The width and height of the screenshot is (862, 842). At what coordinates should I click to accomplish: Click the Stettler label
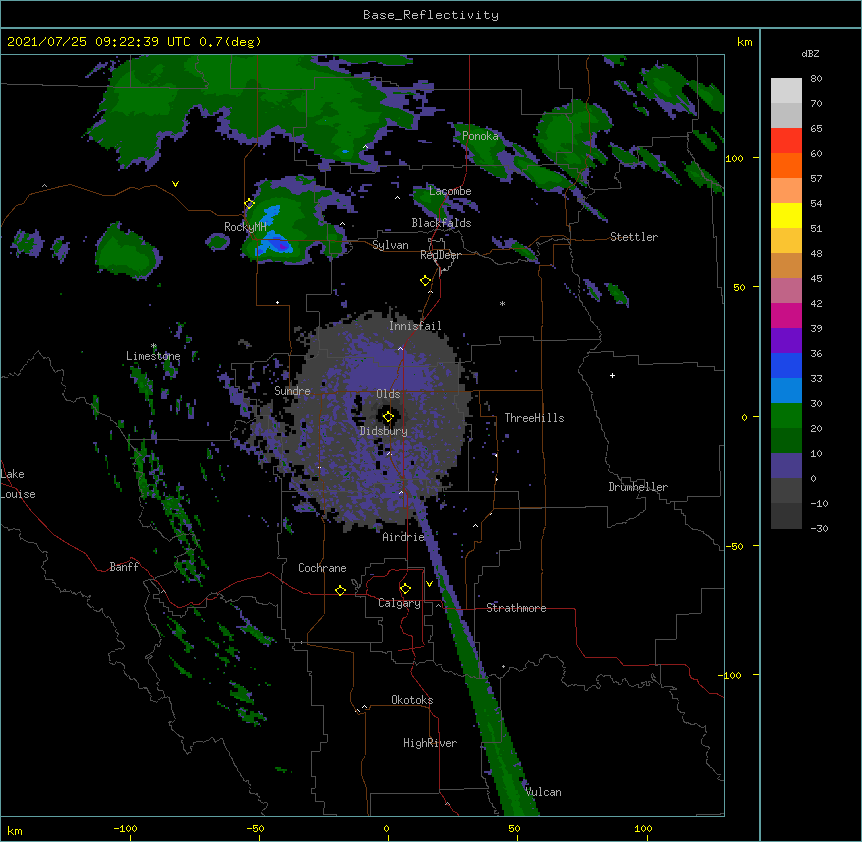634,237
